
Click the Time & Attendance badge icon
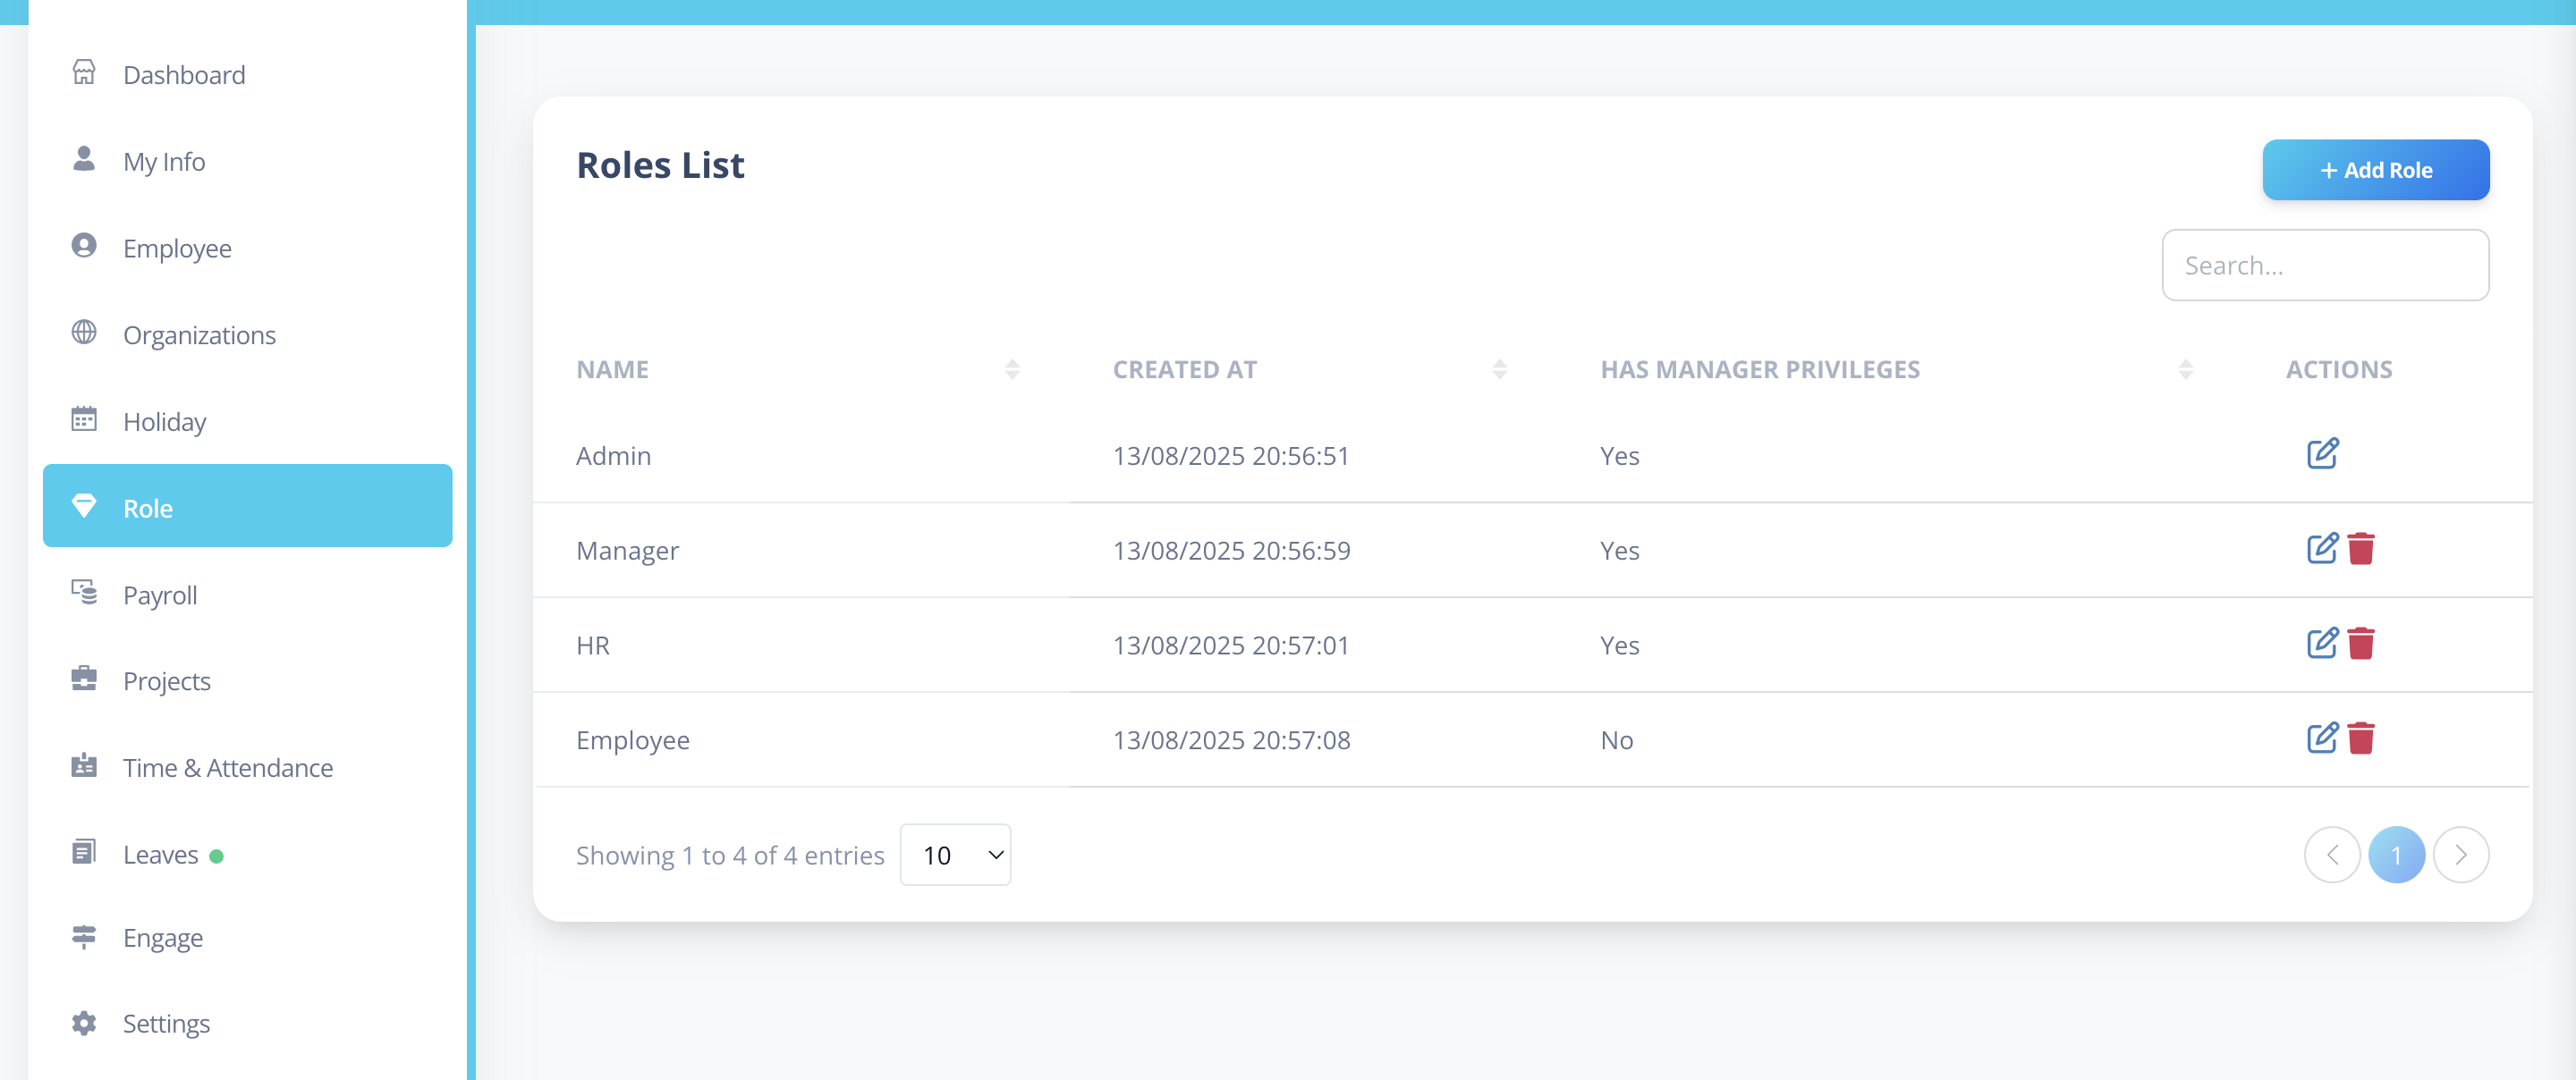click(x=84, y=766)
